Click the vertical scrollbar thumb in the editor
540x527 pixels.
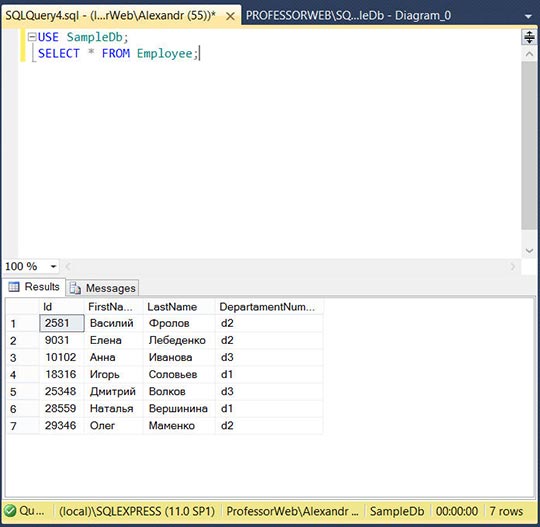(529, 145)
